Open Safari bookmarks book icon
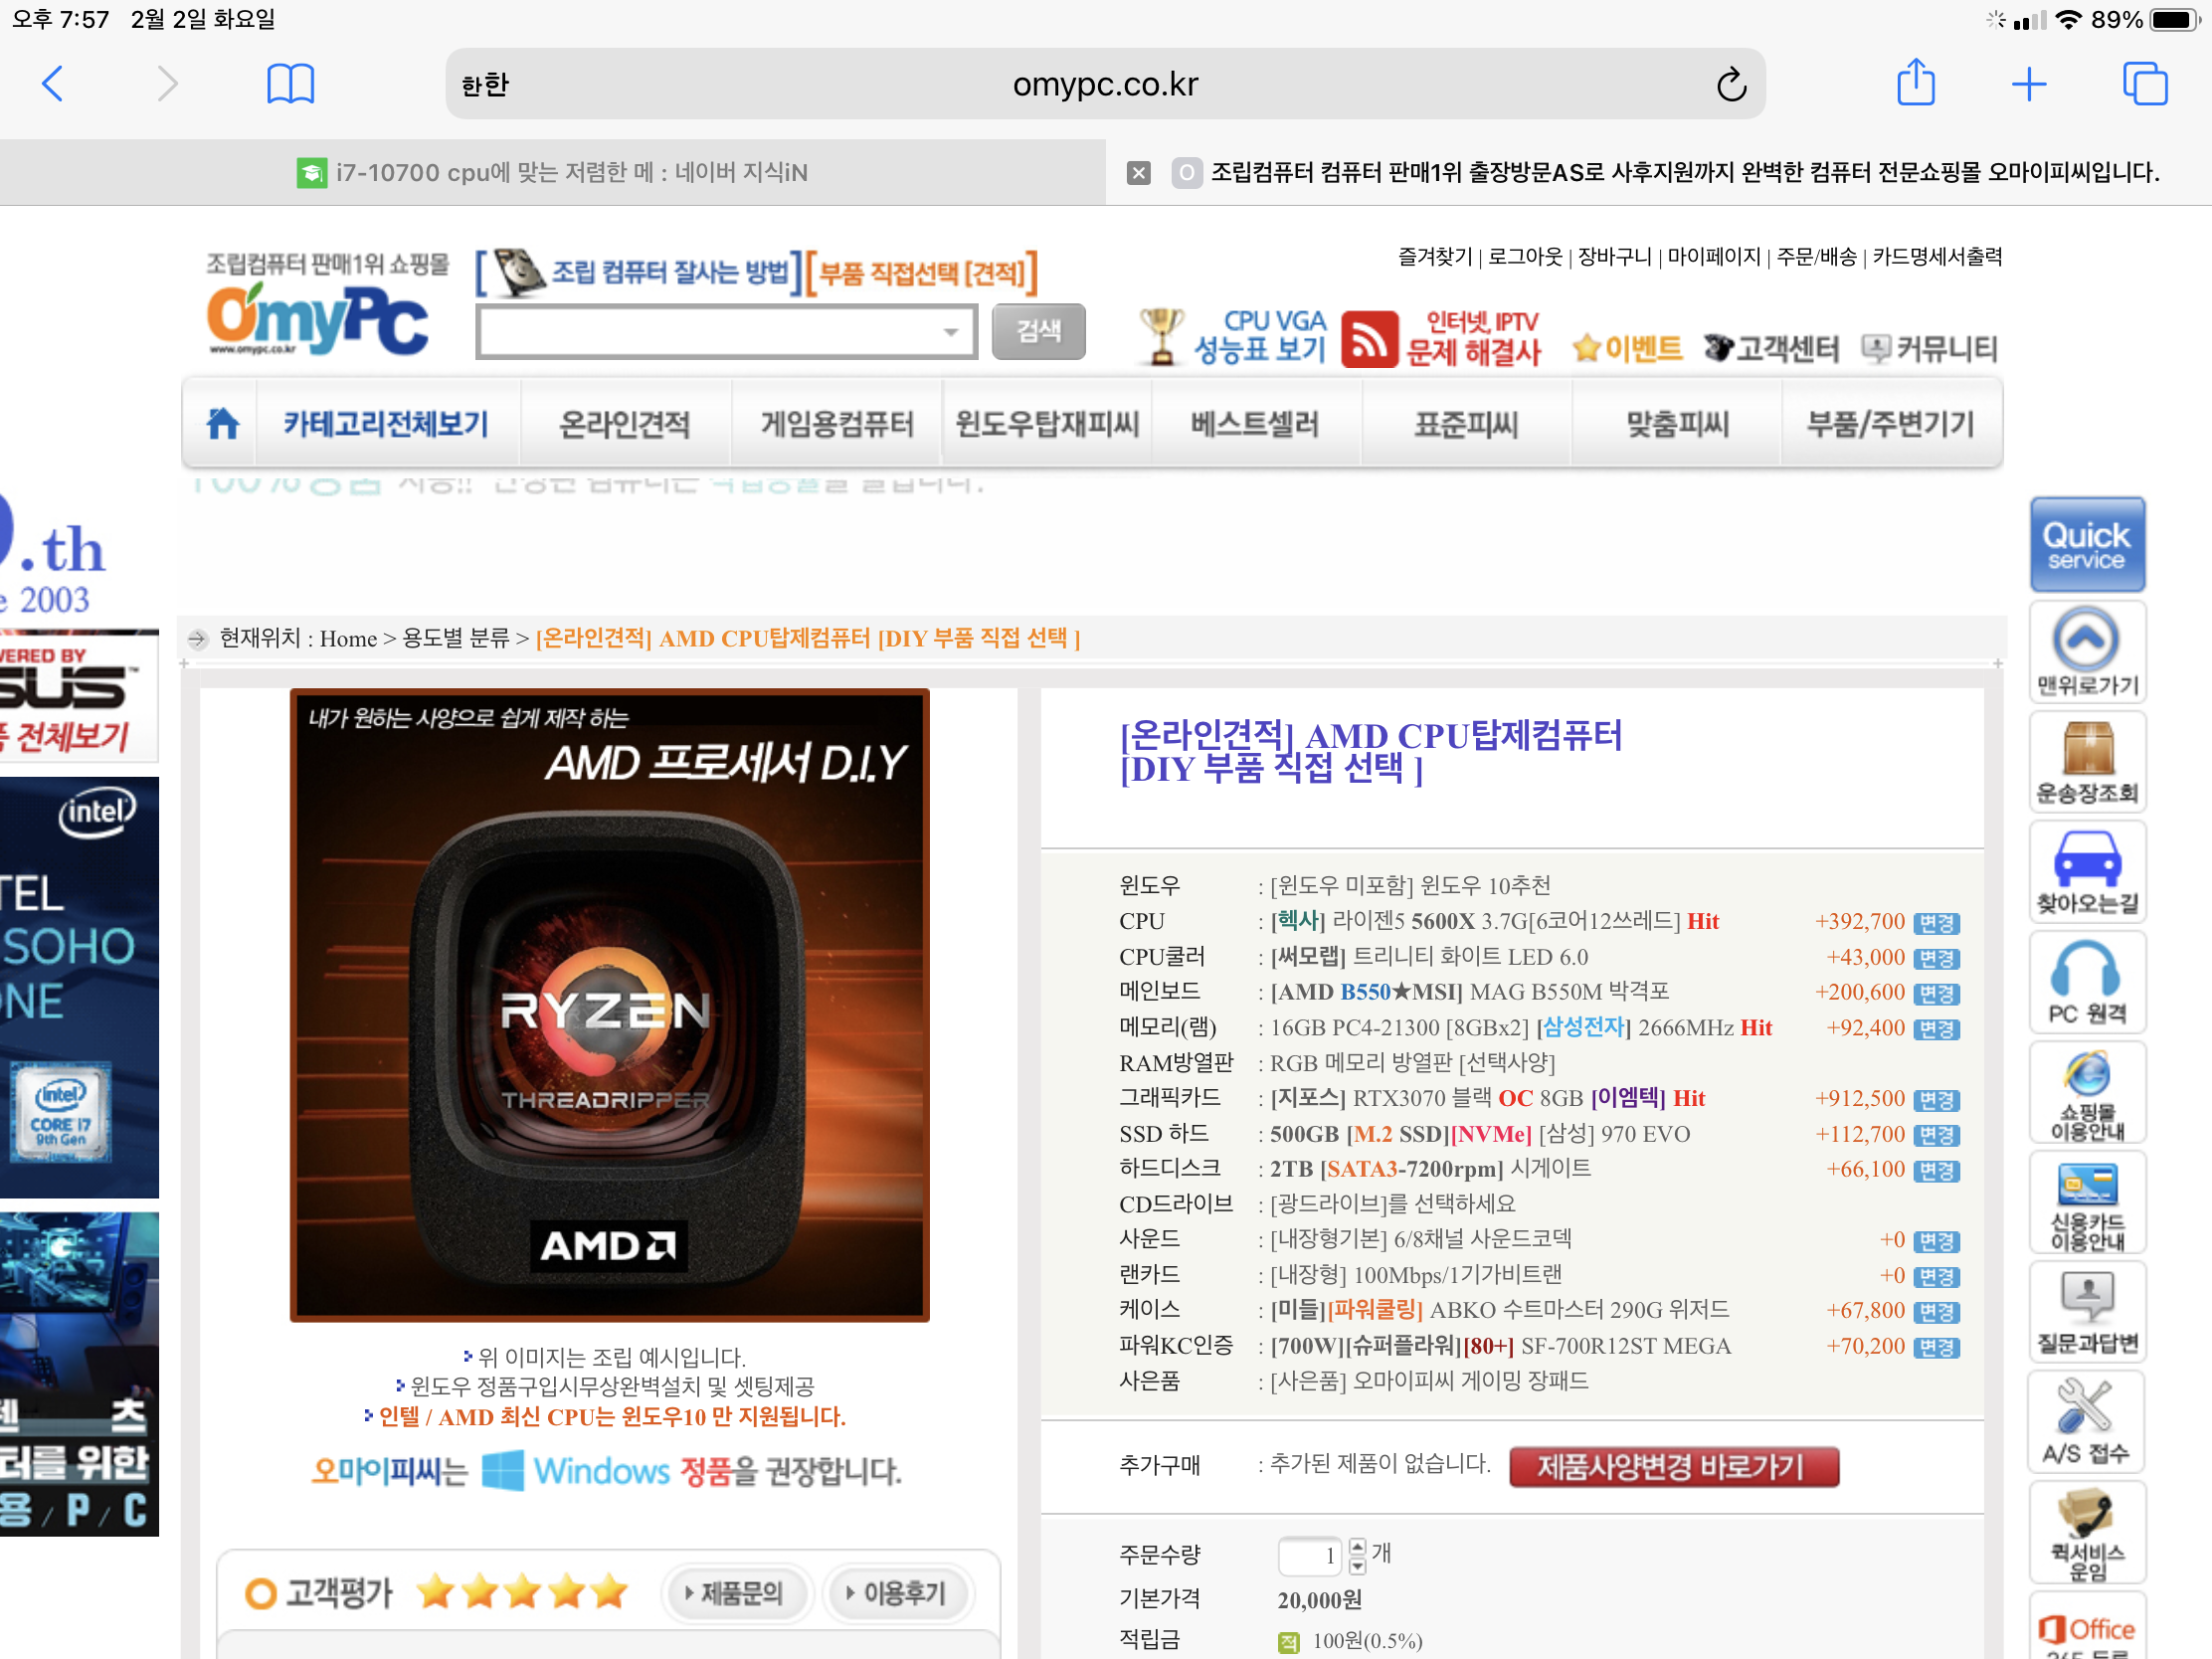This screenshot has height=1659, width=2212. (290, 84)
